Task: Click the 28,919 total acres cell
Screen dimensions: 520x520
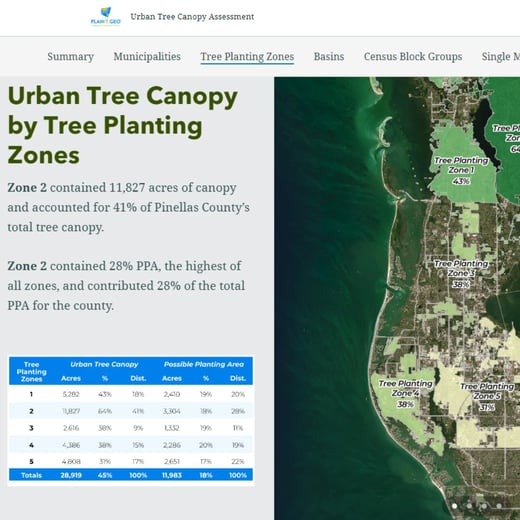Action: [x=71, y=475]
